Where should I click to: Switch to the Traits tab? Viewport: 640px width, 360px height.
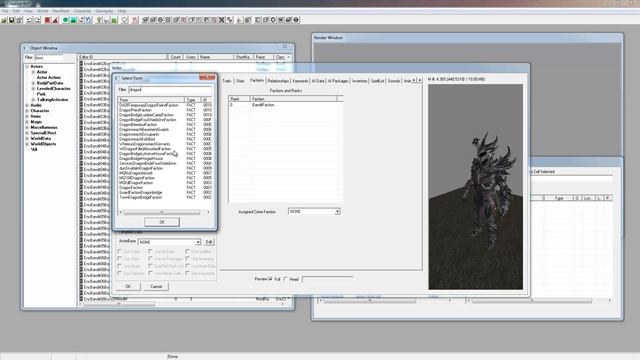click(227, 81)
